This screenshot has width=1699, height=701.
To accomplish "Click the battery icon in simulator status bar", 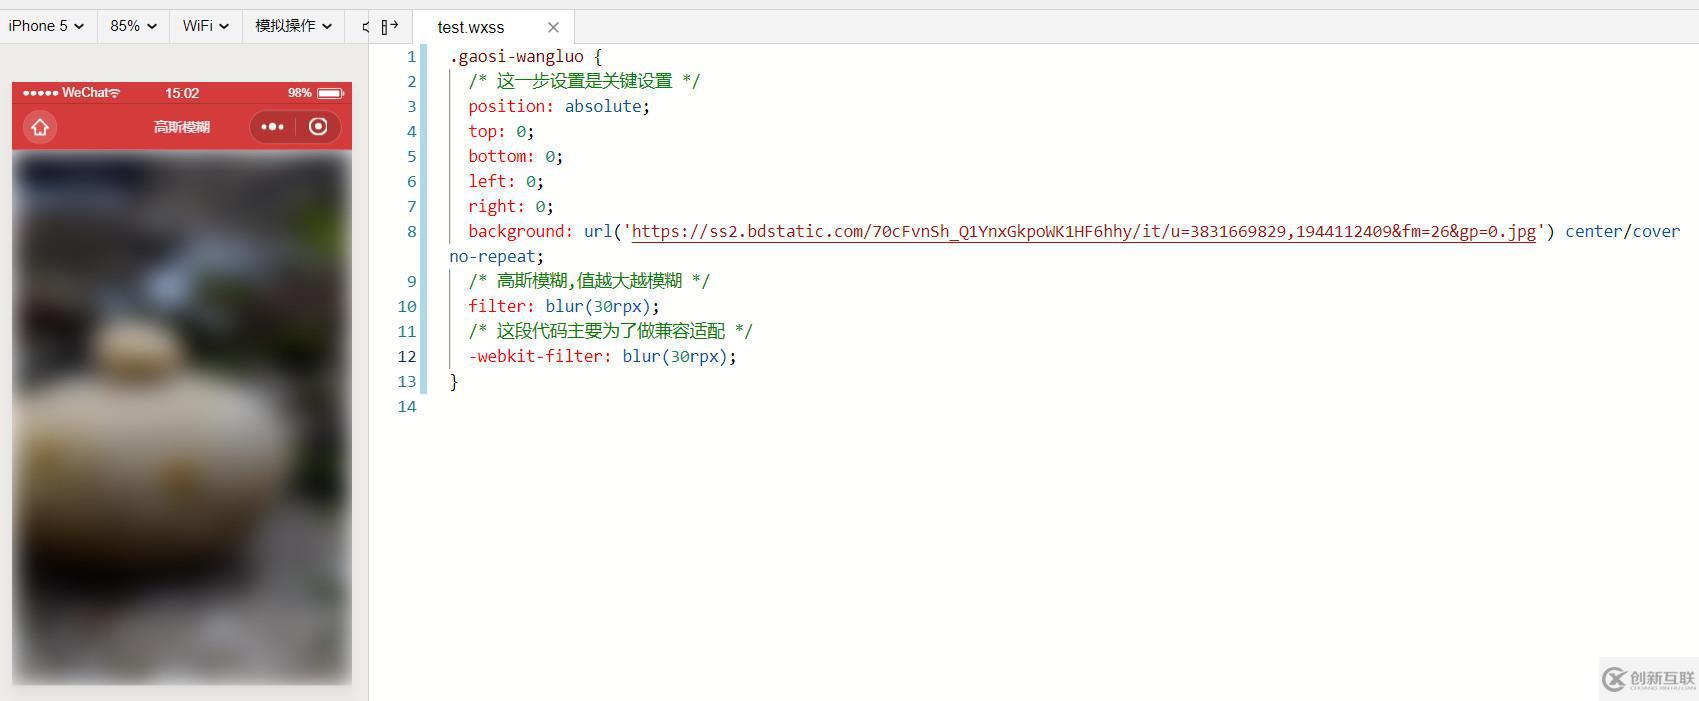I will tap(331, 93).
